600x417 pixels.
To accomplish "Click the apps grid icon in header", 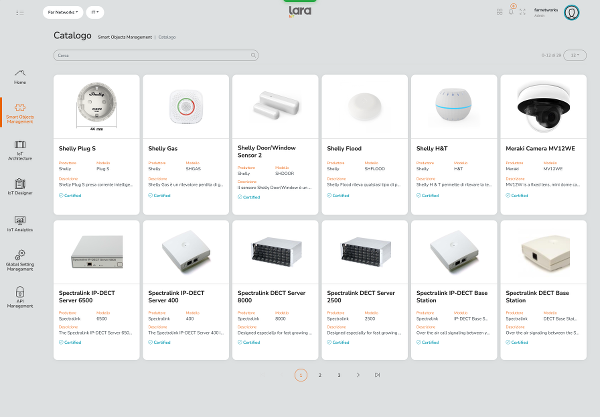I will tap(499, 12).
